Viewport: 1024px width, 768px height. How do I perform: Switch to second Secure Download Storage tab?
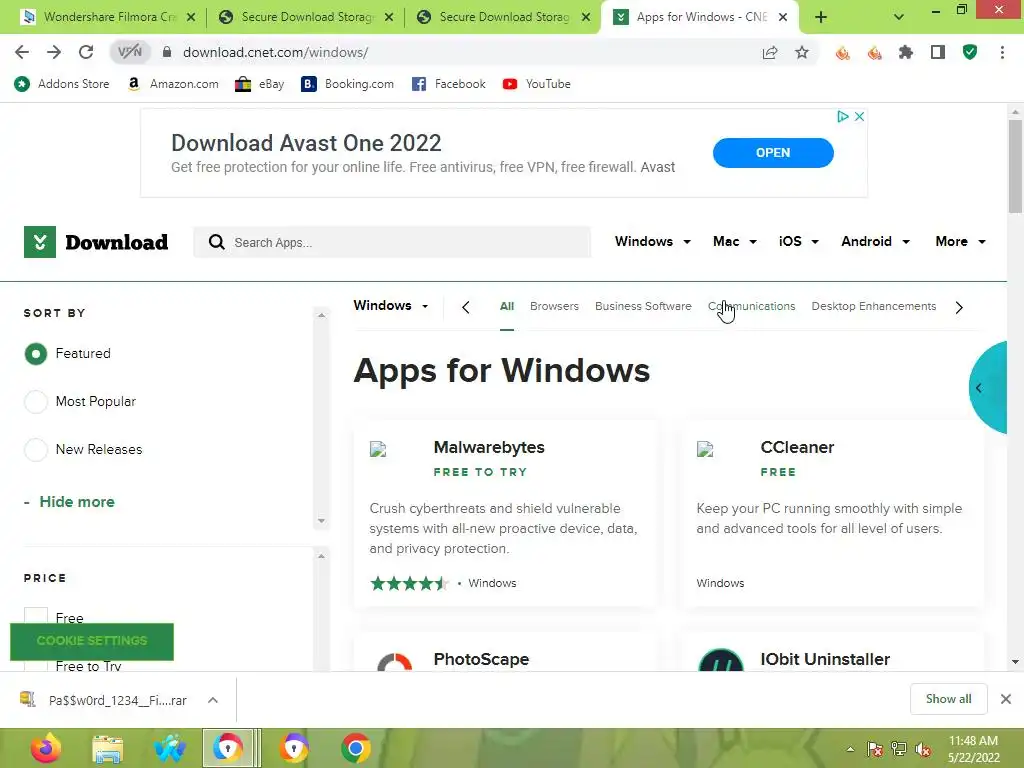[503, 17]
